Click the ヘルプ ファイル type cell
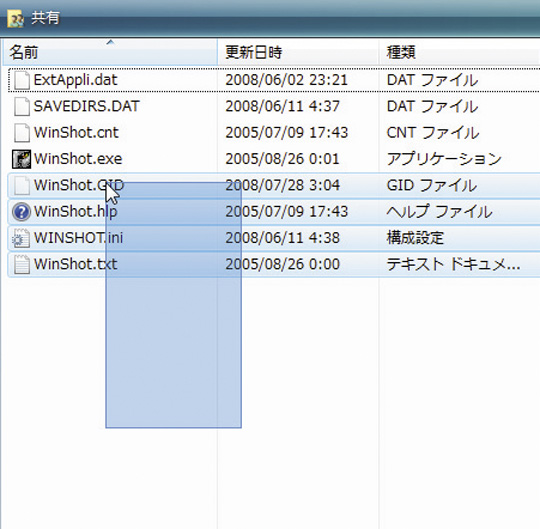This screenshot has height=529, width=540. tap(439, 212)
